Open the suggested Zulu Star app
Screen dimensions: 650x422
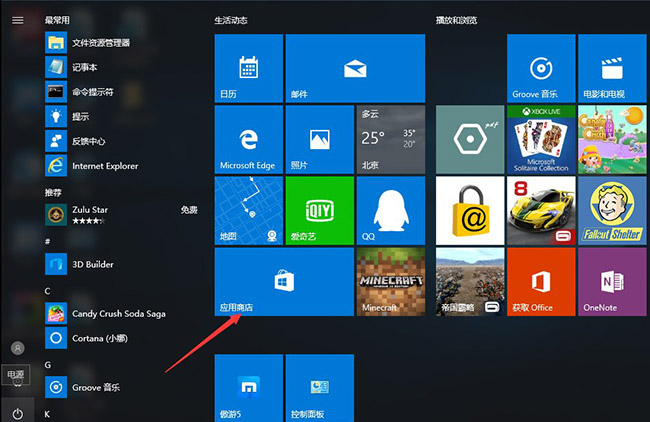(121, 215)
